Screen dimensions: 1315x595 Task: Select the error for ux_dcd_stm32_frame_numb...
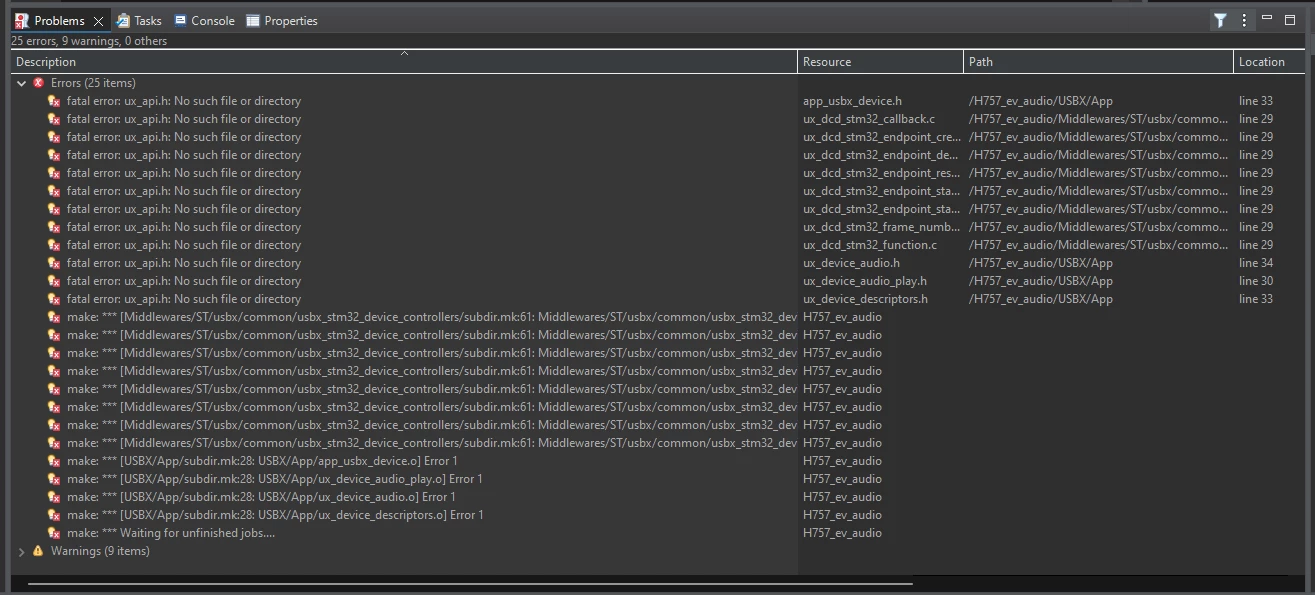[658, 227]
